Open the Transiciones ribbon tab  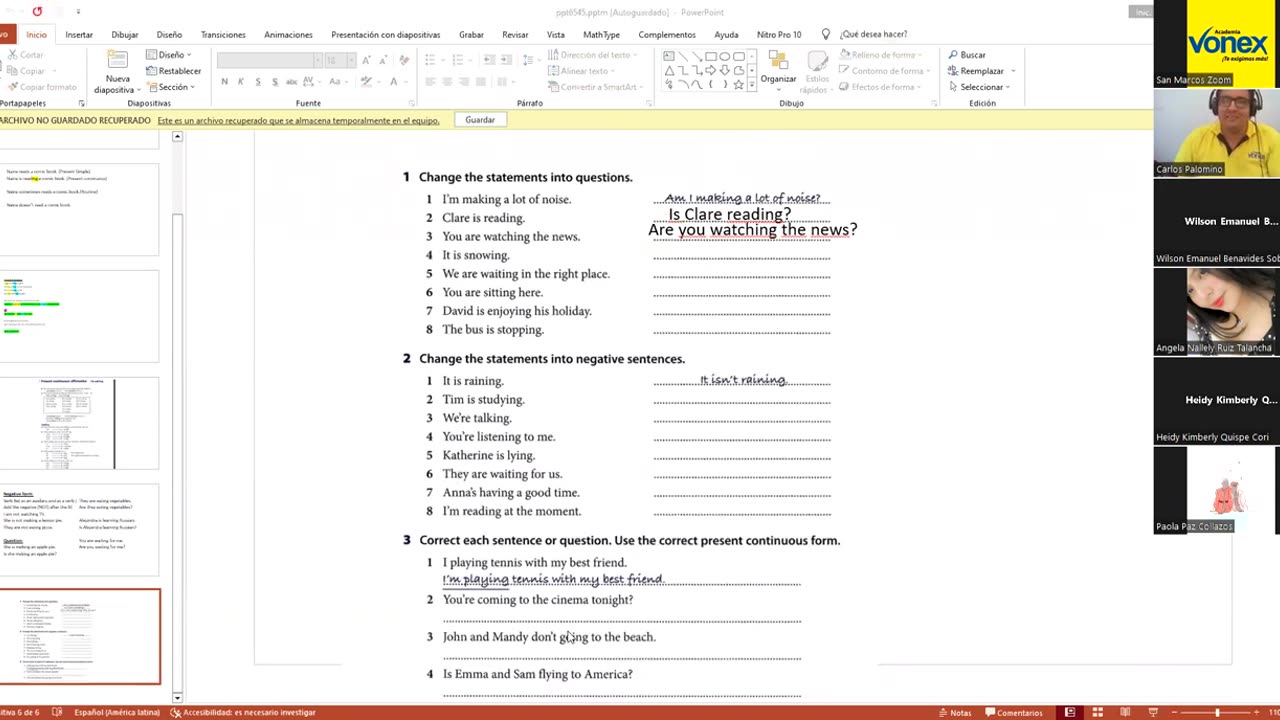[x=223, y=34]
